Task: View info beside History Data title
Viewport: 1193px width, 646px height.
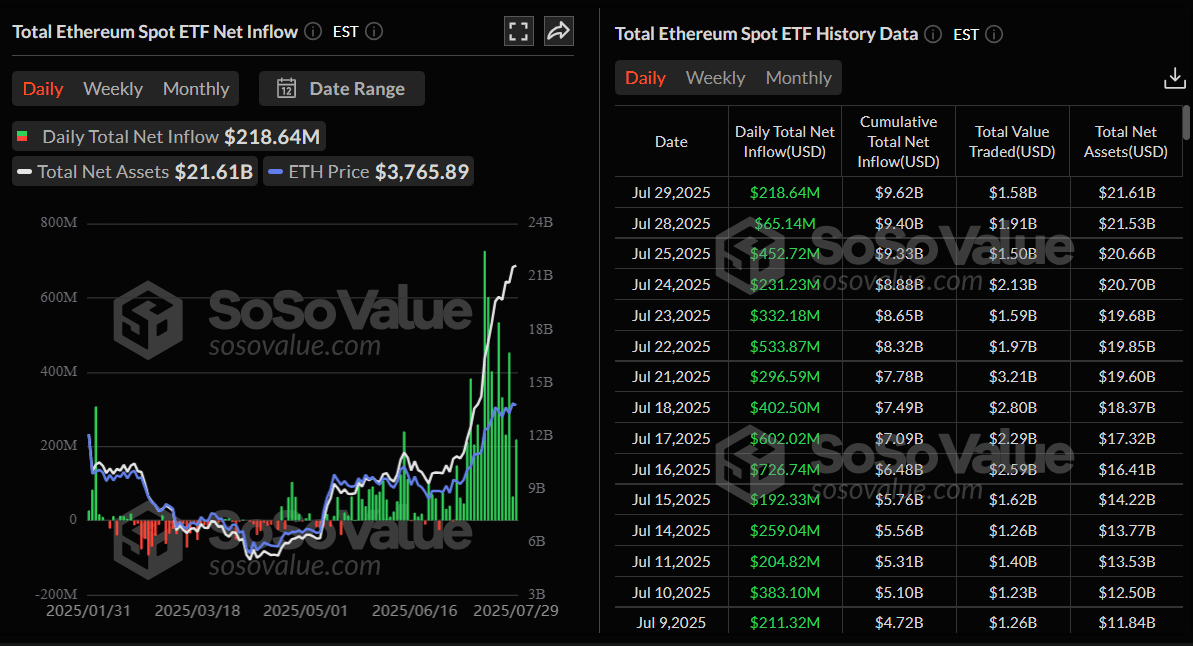Action: pyautogui.click(x=931, y=34)
